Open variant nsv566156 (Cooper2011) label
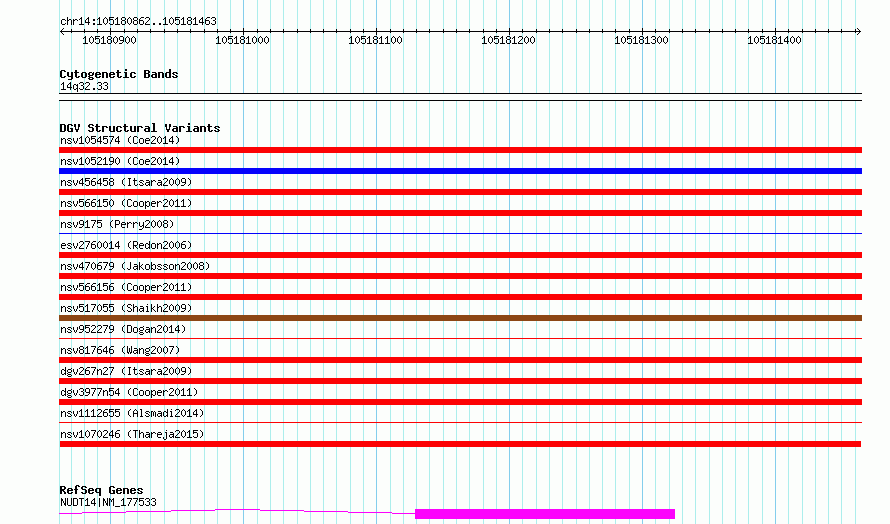Viewport: 890px width, 524px height. (x=126, y=287)
